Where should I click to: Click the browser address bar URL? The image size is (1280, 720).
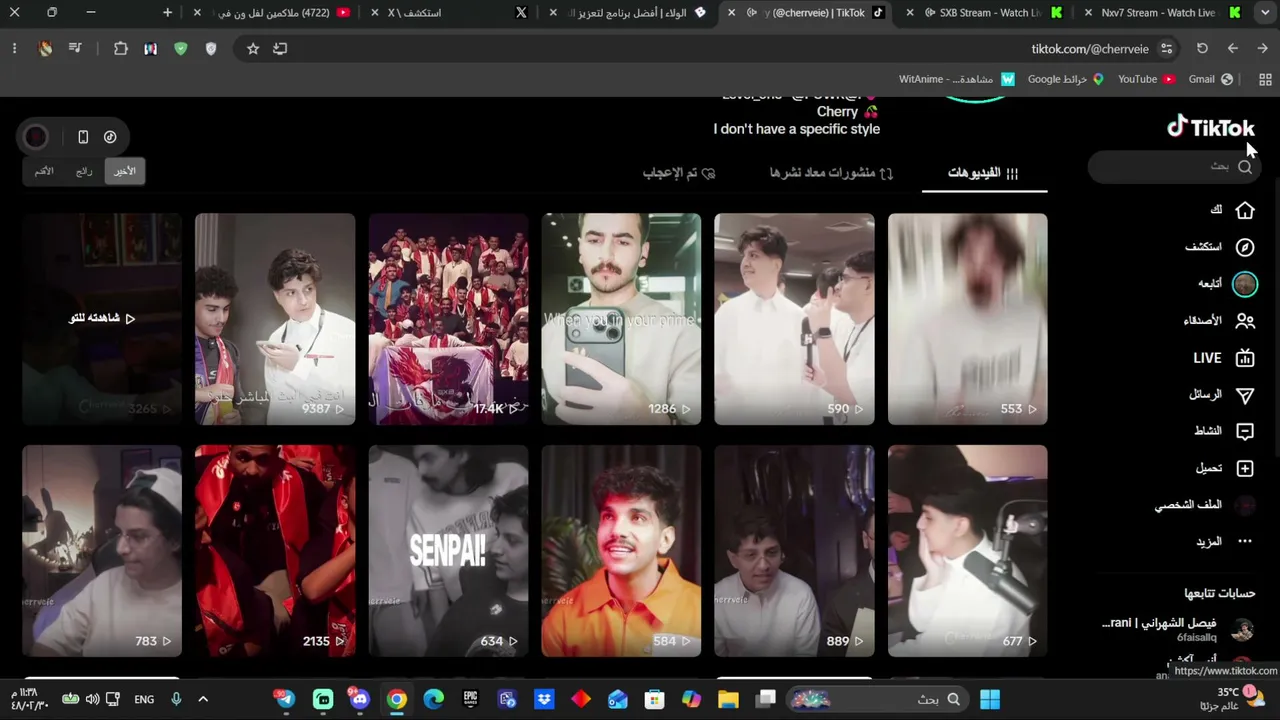tap(1090, 48)
